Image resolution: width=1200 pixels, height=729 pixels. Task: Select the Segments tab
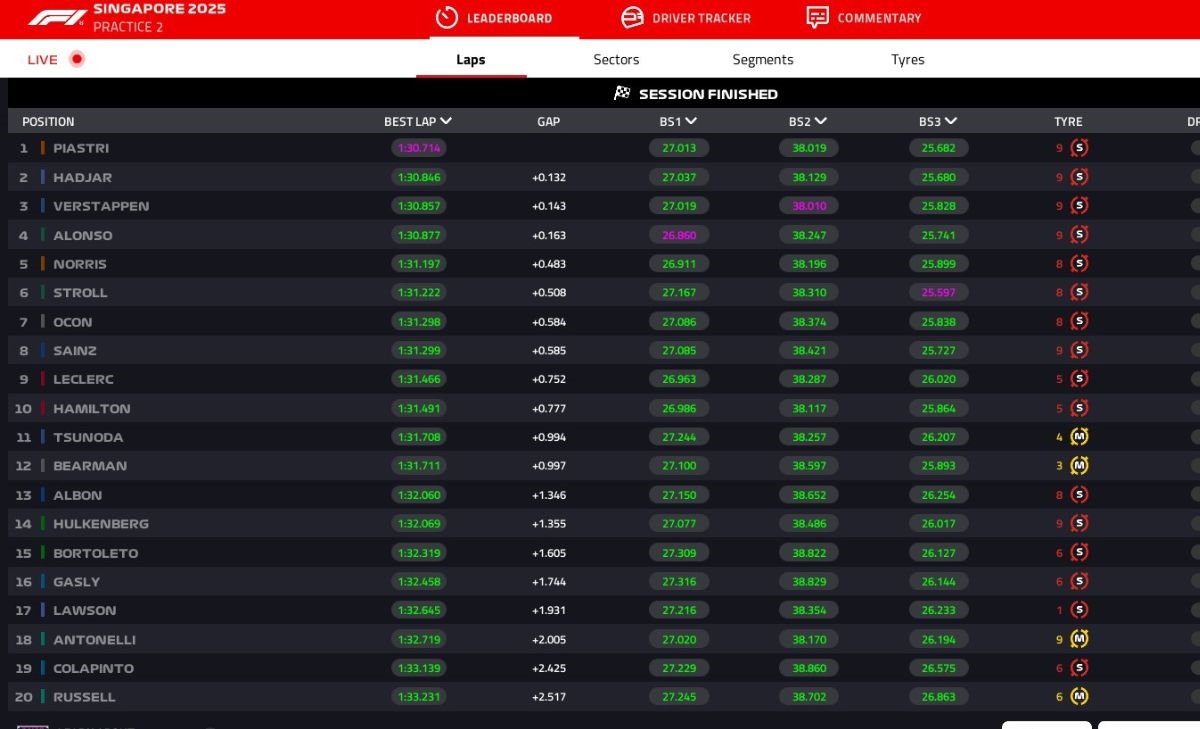762,59
